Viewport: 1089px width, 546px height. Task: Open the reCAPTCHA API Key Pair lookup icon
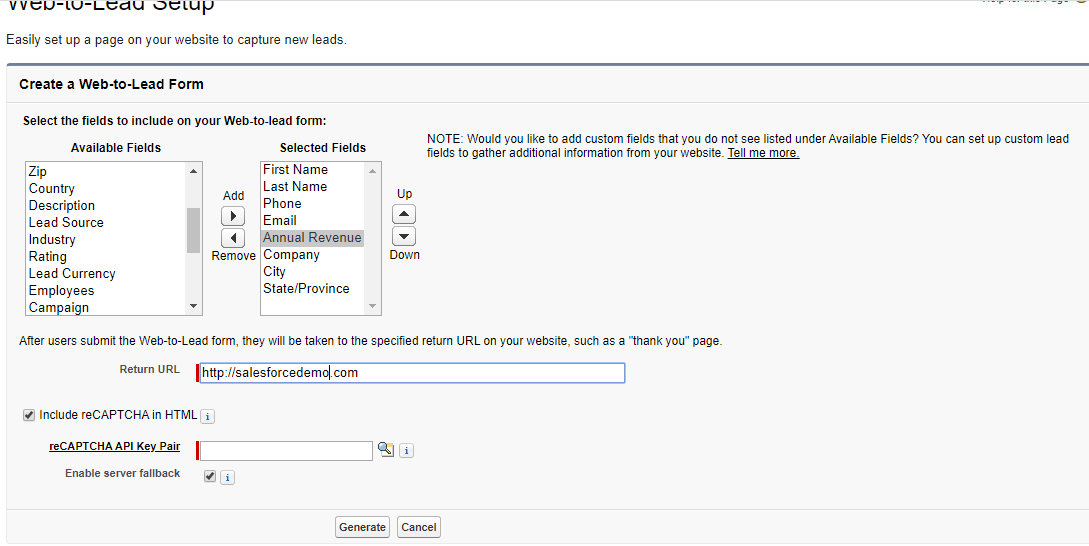pos(385,449)
